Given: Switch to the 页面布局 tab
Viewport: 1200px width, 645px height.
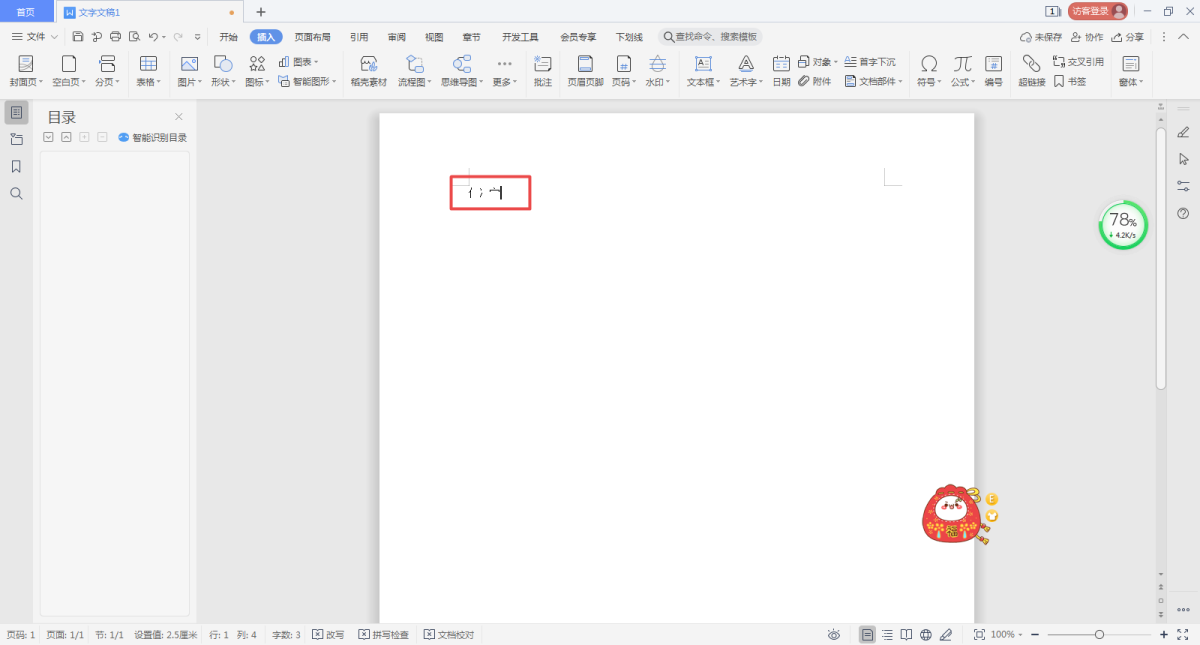Looking at the screenshot, I should (312, 37).
